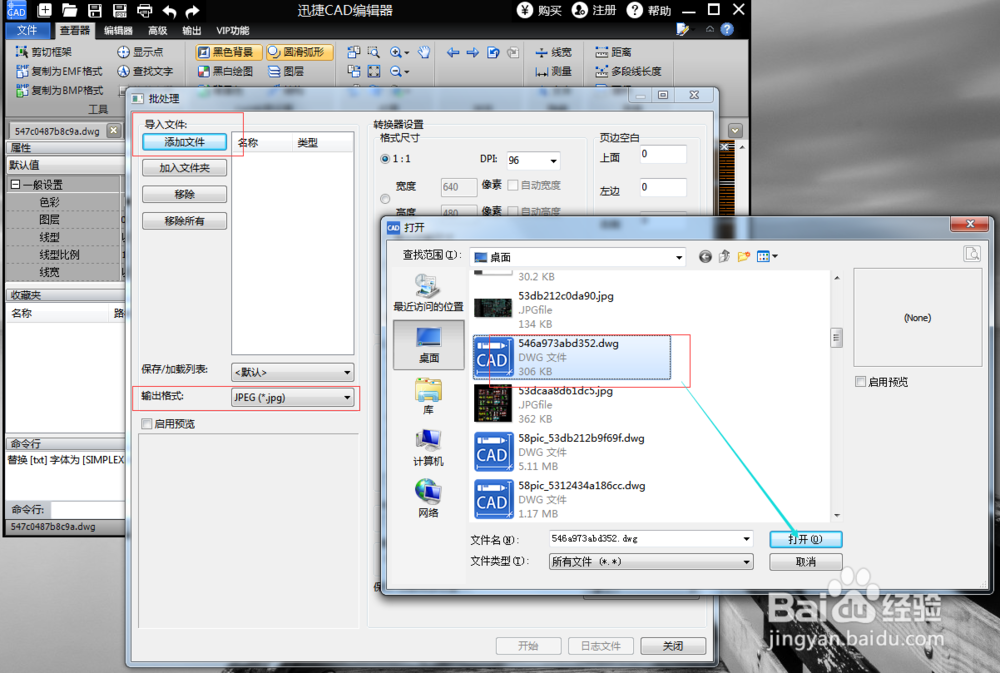Image resolution: width=1000 pixels, height=673 pixels.
Task: Select the pan hand tool
Action: (x=423, y=52)
